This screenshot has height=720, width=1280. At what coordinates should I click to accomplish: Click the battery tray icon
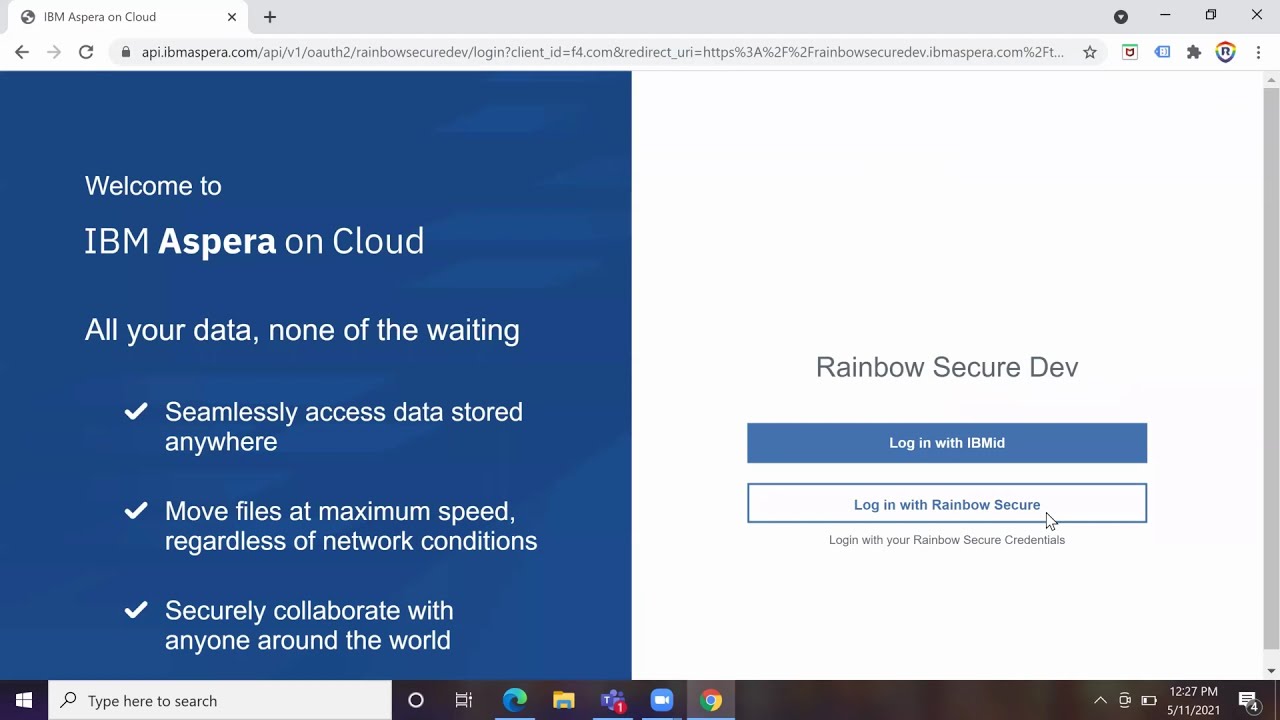click(1149, 700)
